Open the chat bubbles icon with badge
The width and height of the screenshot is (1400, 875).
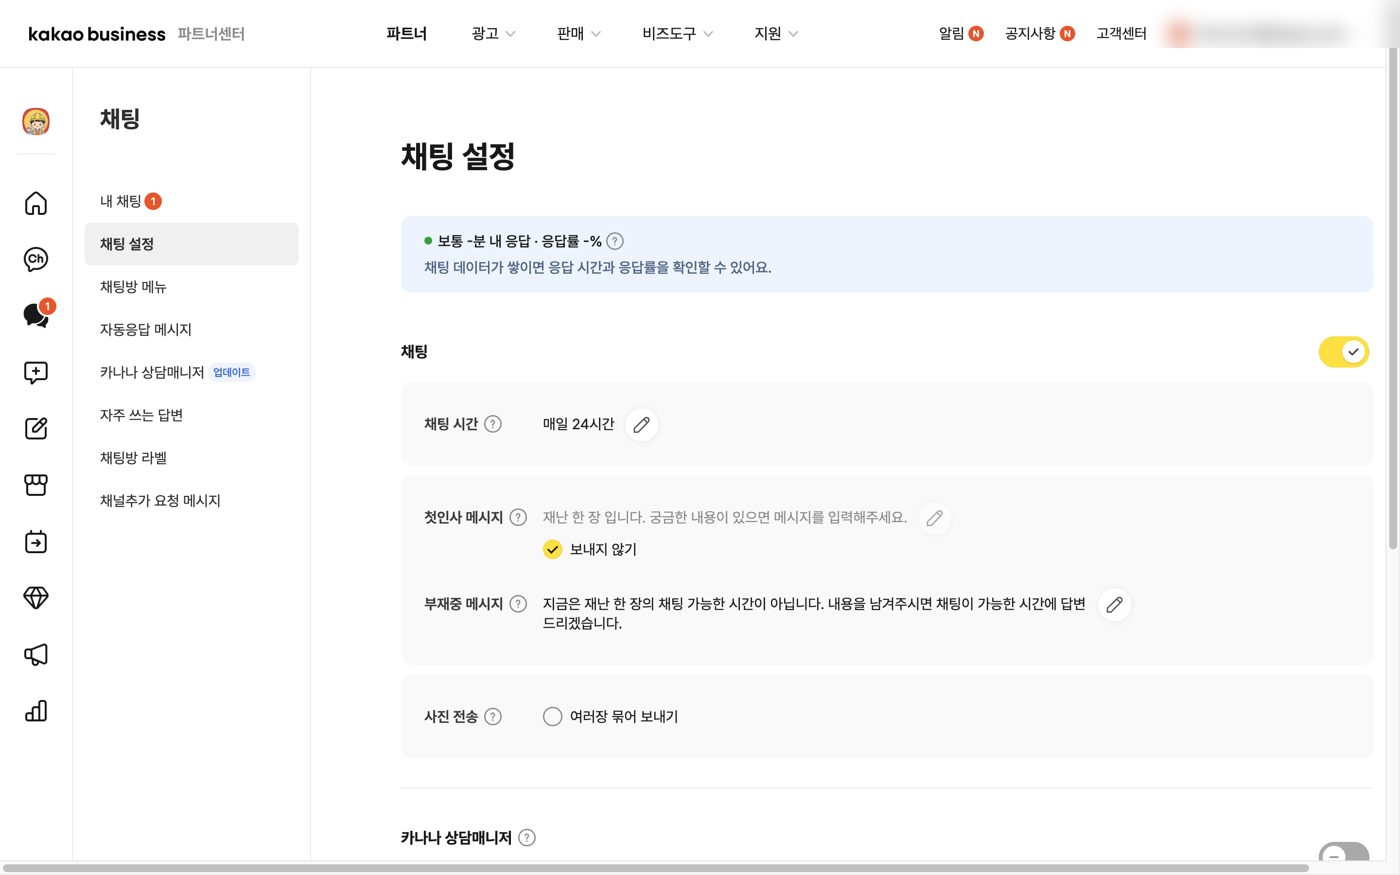pos(37,315)
